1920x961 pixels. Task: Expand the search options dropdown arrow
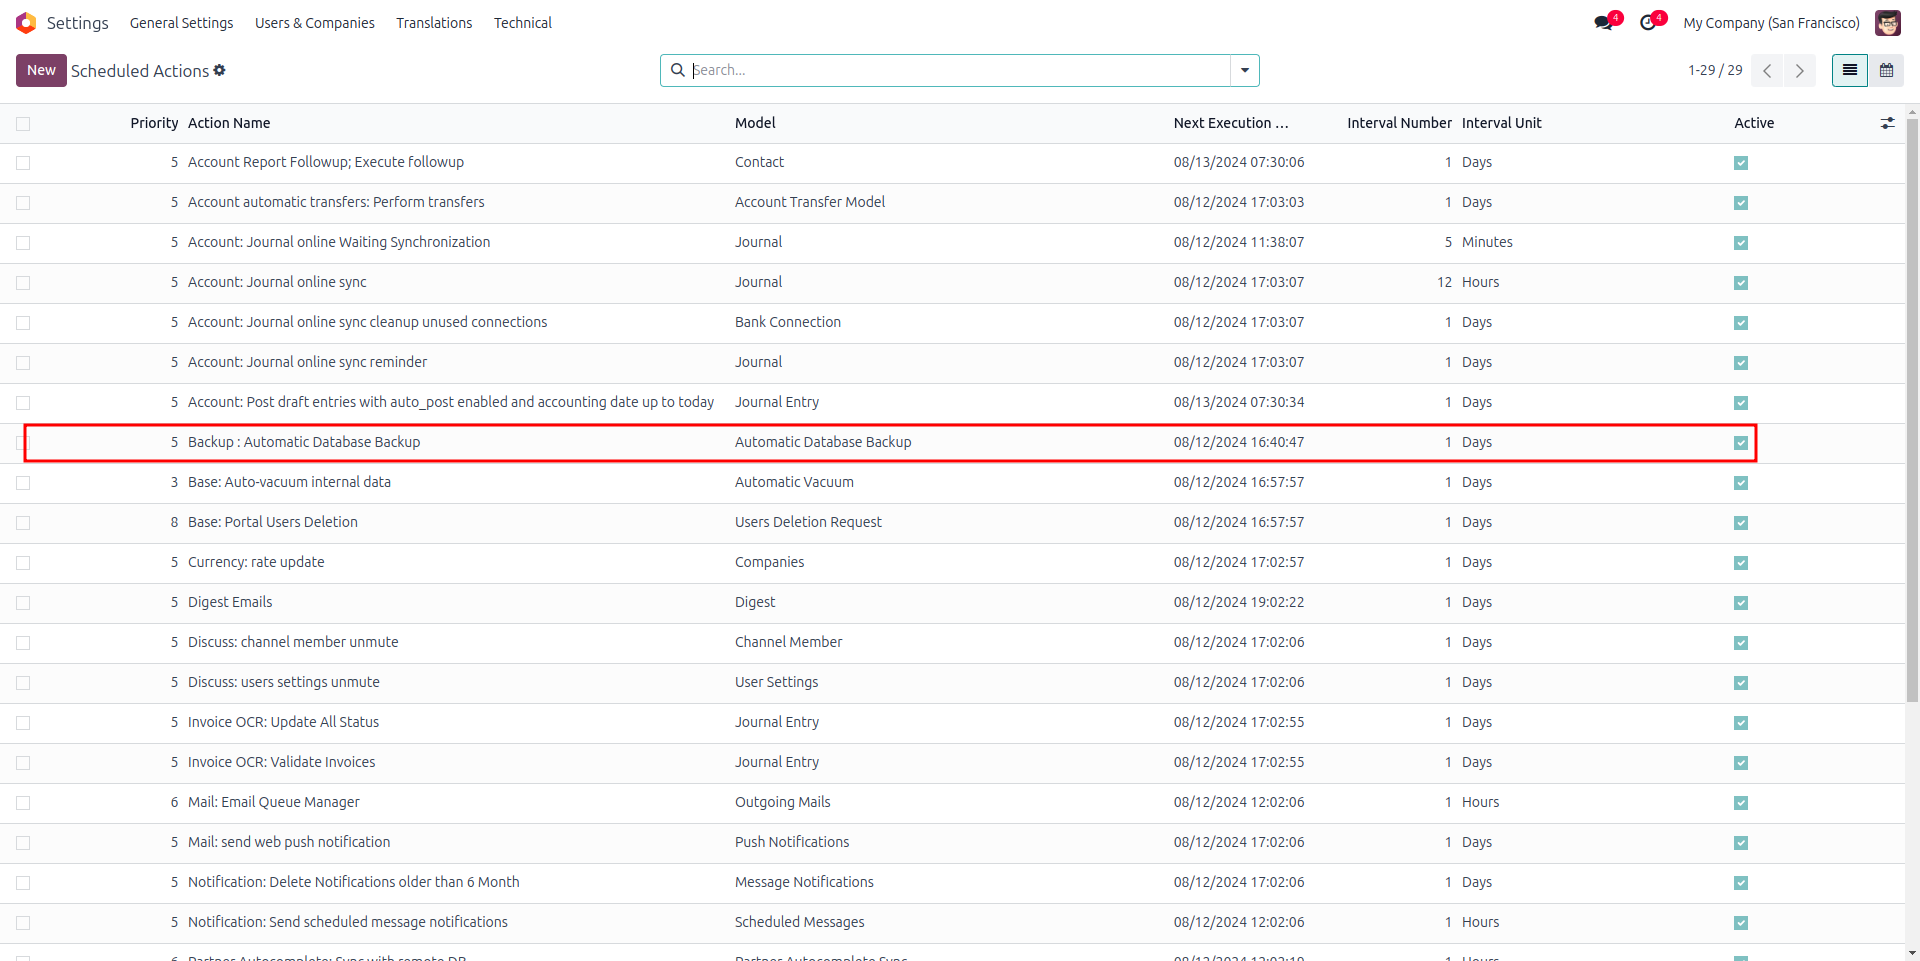point(1245,70)
